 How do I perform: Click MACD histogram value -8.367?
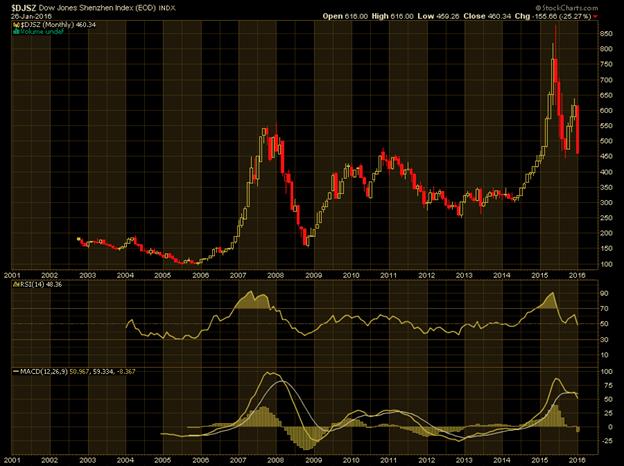(x=126, y=372)
